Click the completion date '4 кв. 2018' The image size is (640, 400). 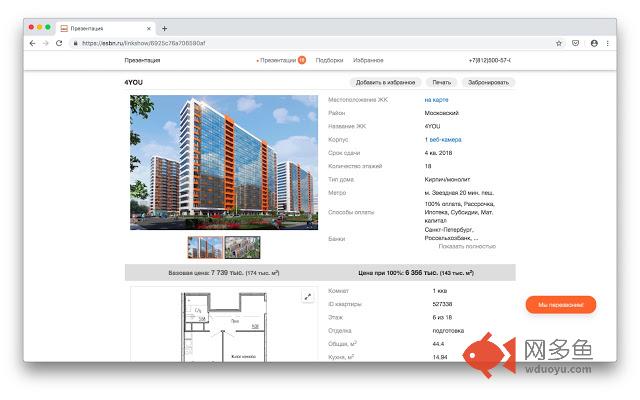tap(438, 153)
